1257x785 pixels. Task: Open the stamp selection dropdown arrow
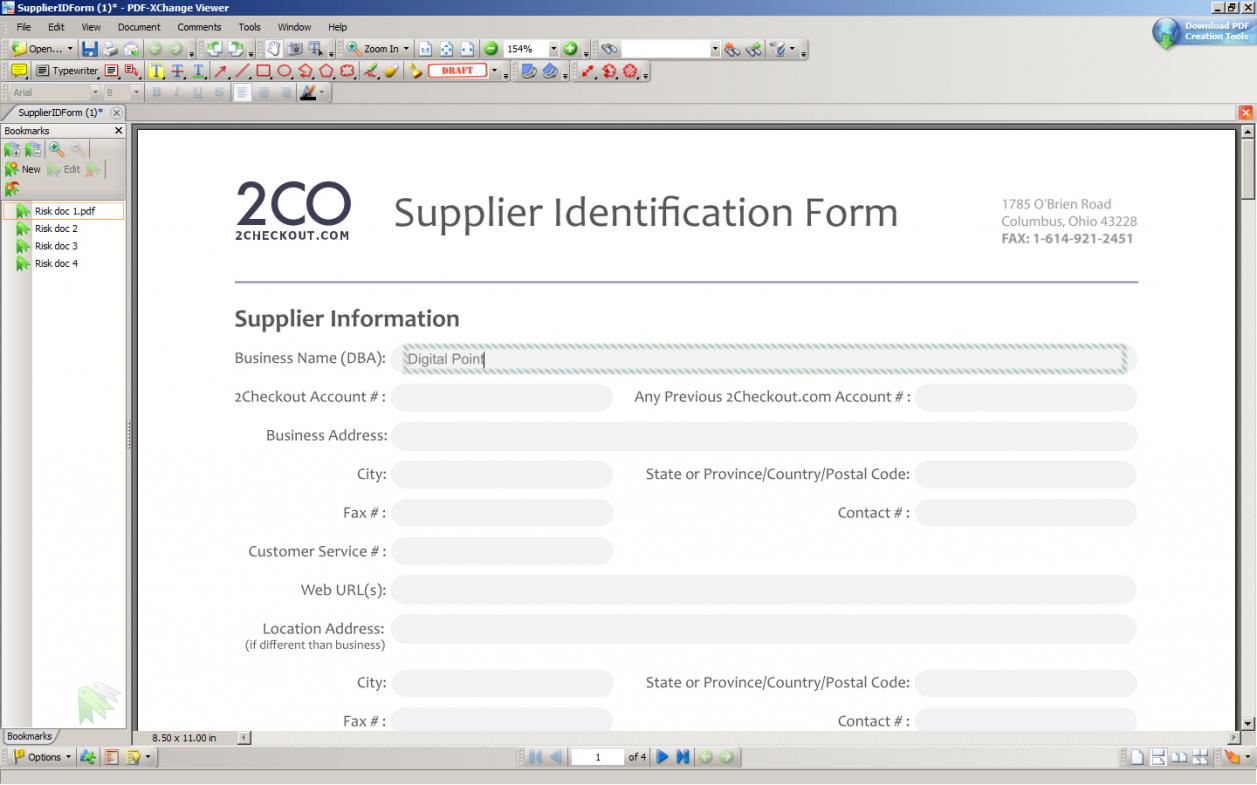click(x=494, y=71)
